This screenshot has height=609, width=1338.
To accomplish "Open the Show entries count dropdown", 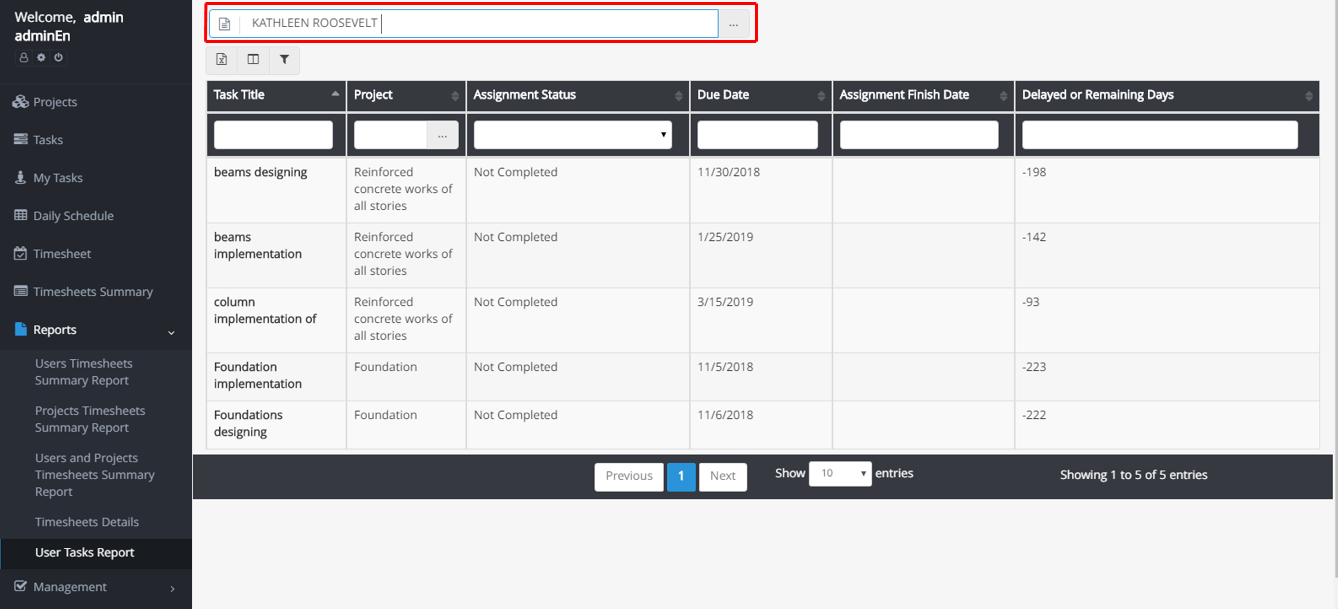I will (840, 474).
